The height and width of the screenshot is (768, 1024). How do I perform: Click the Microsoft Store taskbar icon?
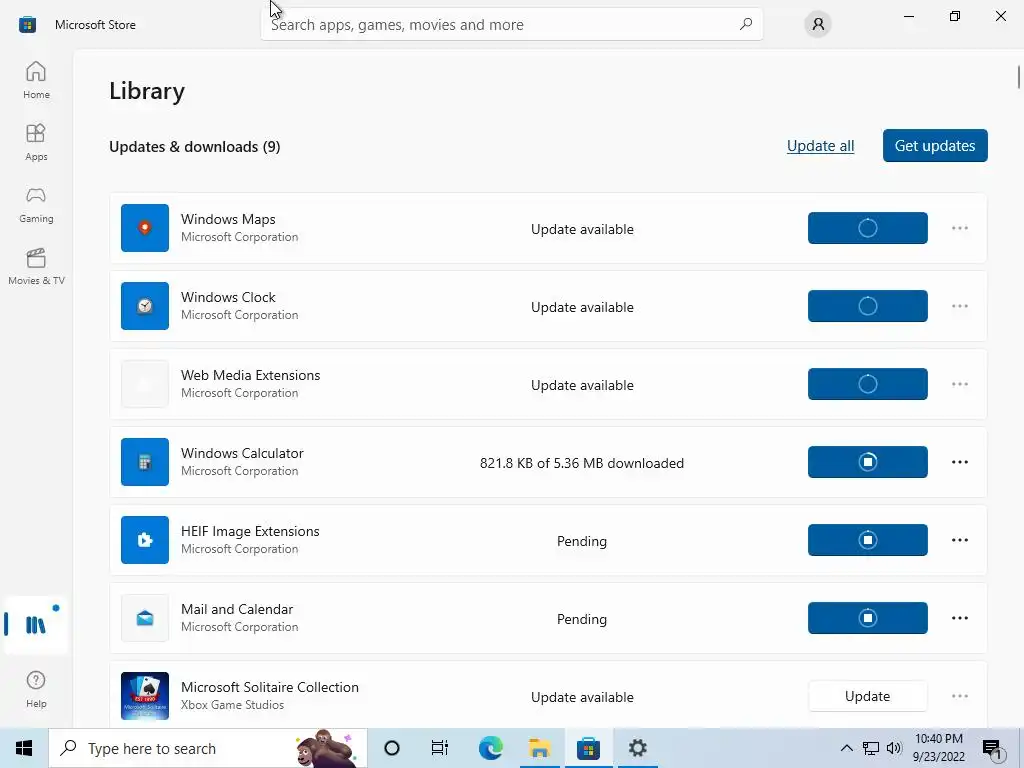tap(588, 748)
